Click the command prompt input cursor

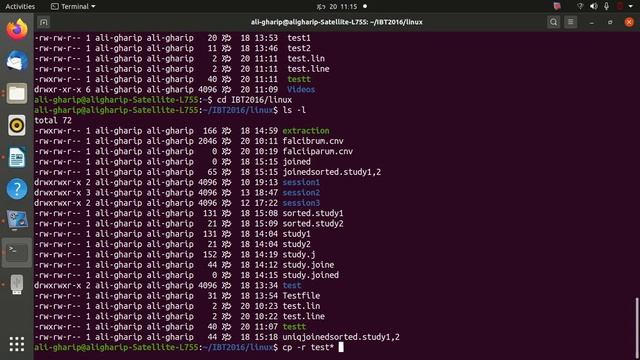tap(341, 347)
